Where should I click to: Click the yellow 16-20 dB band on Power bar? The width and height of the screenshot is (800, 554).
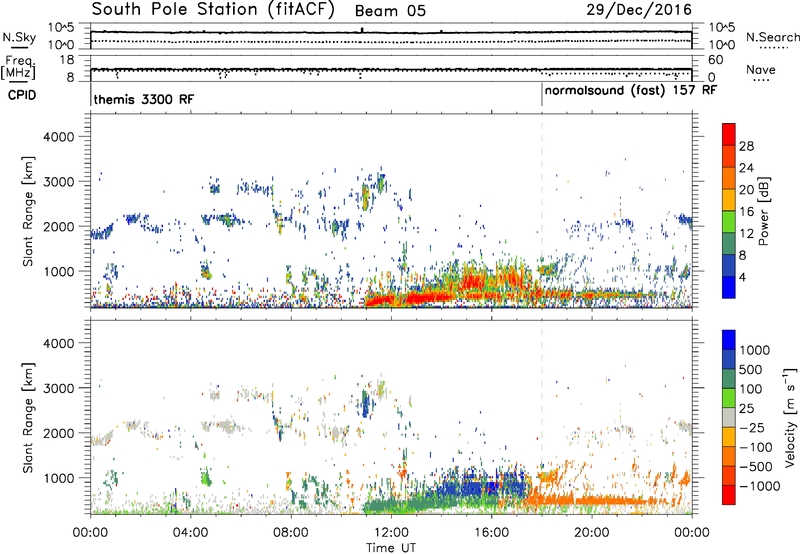[729, 199]
